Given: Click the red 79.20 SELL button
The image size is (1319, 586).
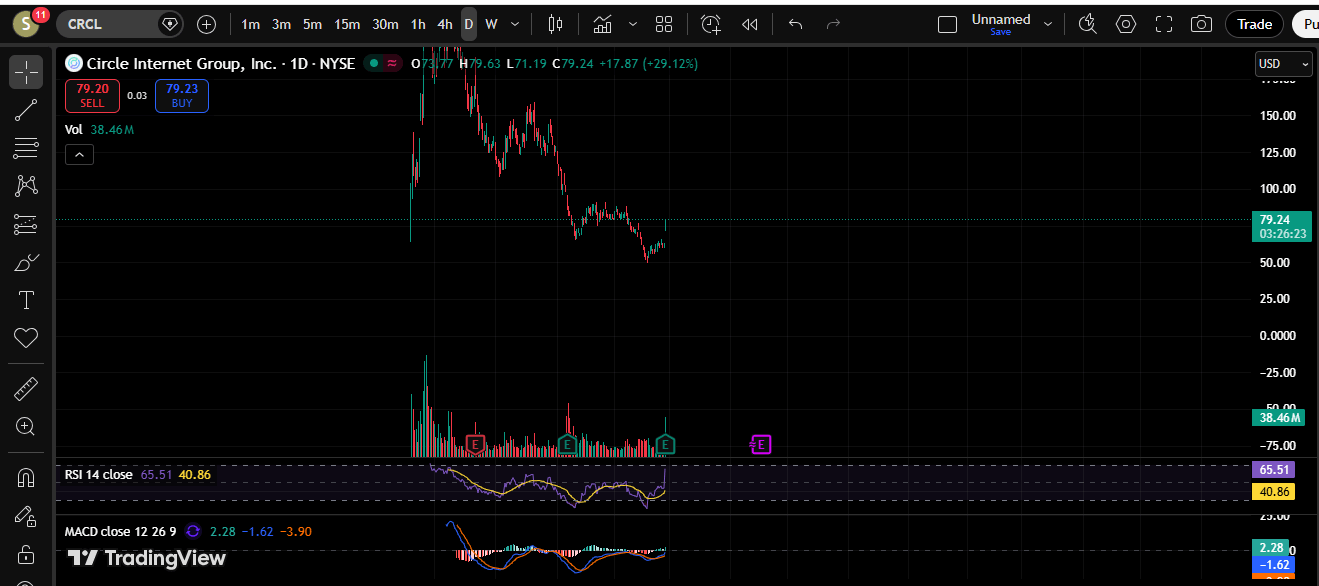Looking at the screenshot, I should [92, 95].
